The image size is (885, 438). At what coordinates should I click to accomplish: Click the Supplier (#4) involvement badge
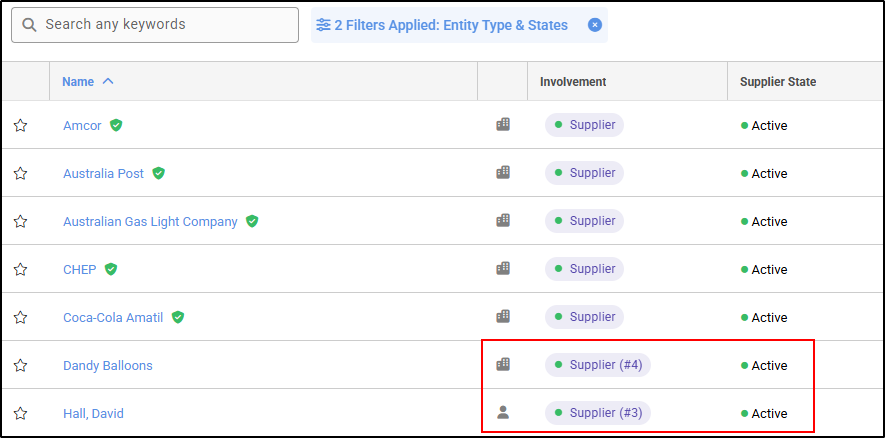tap(597, 365)
